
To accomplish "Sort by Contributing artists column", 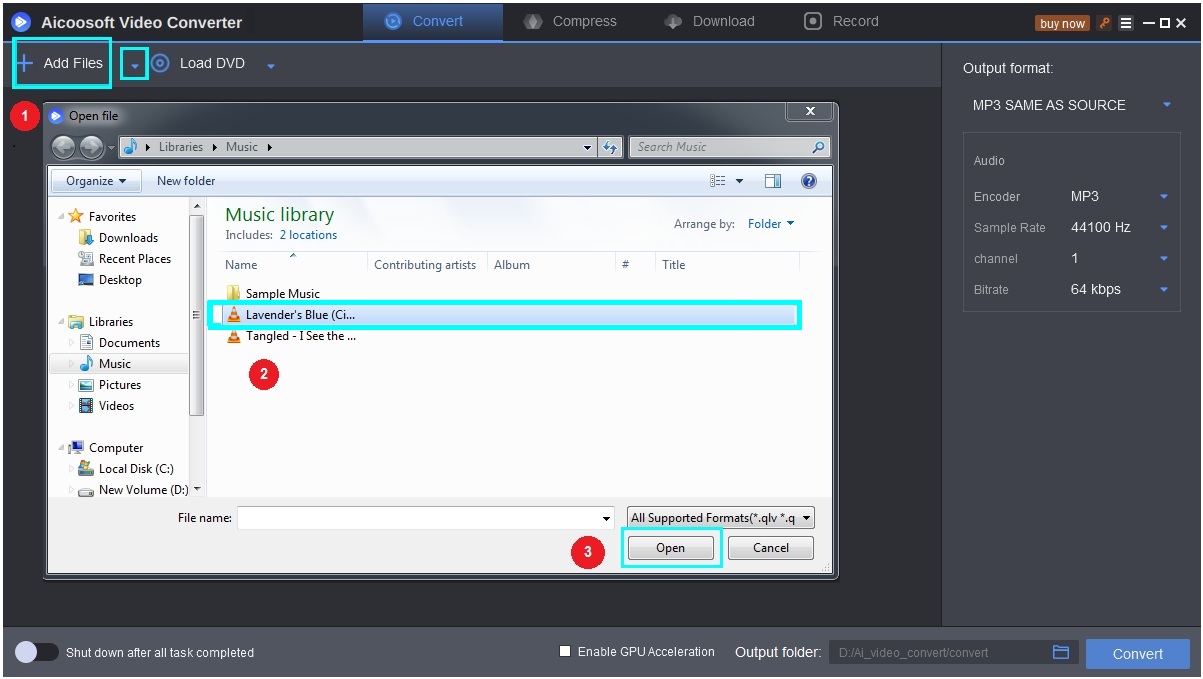I will [425, 265].
